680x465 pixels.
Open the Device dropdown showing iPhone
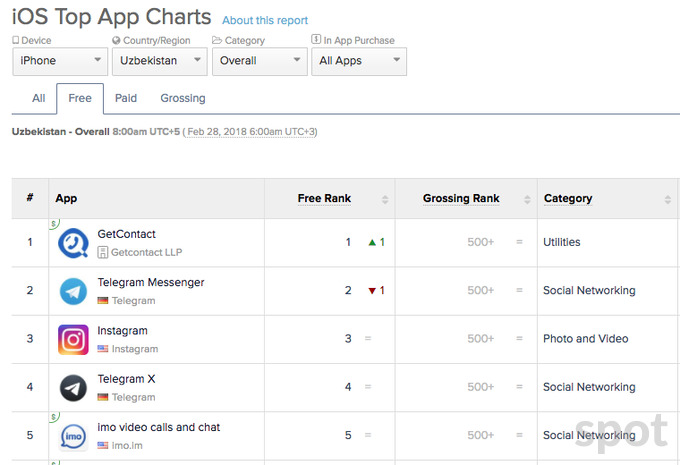click(x=59, y=61)
